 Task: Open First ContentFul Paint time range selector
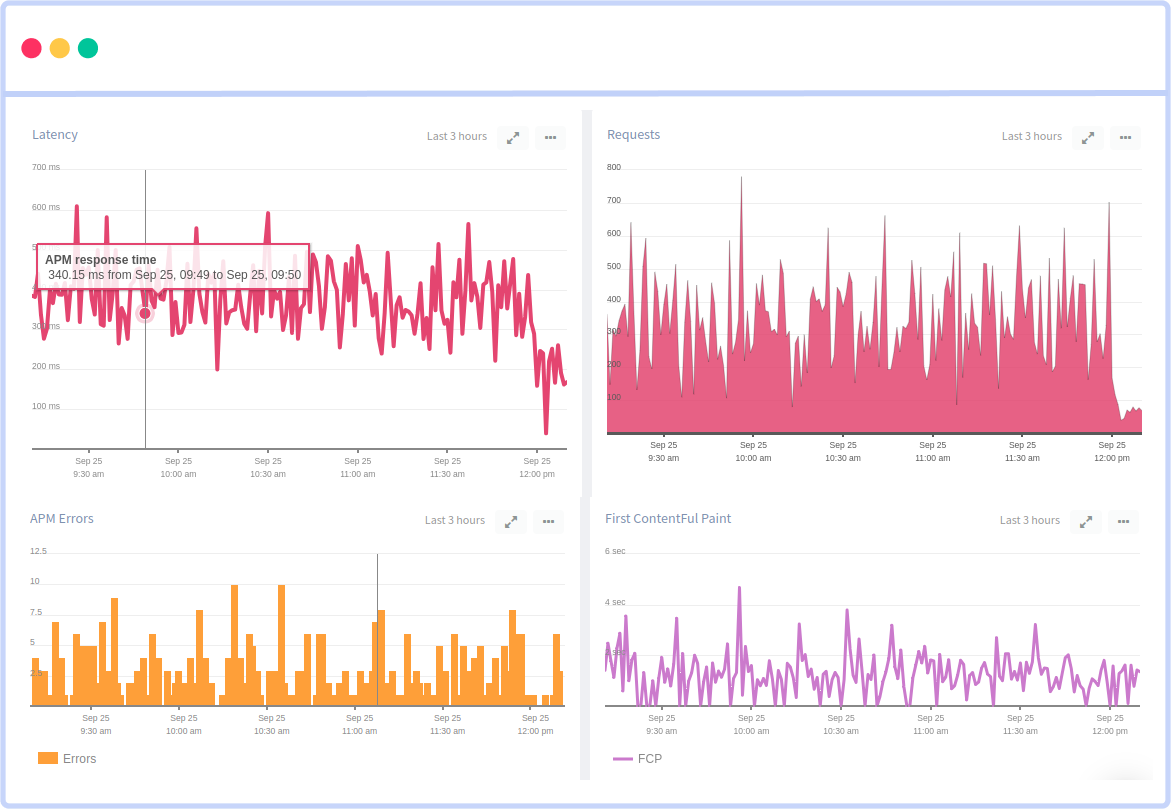click(x=1029, y=520)
